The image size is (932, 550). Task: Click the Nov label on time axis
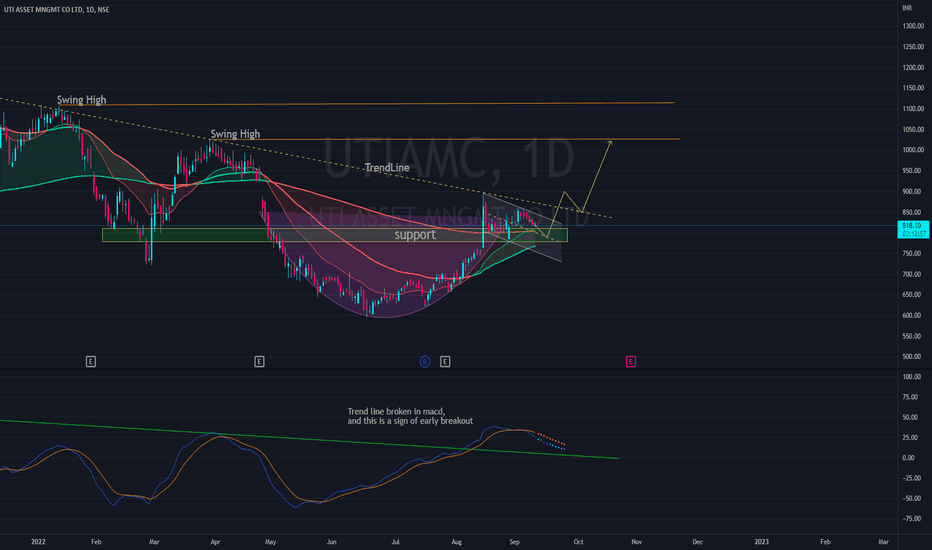point(637,542)
